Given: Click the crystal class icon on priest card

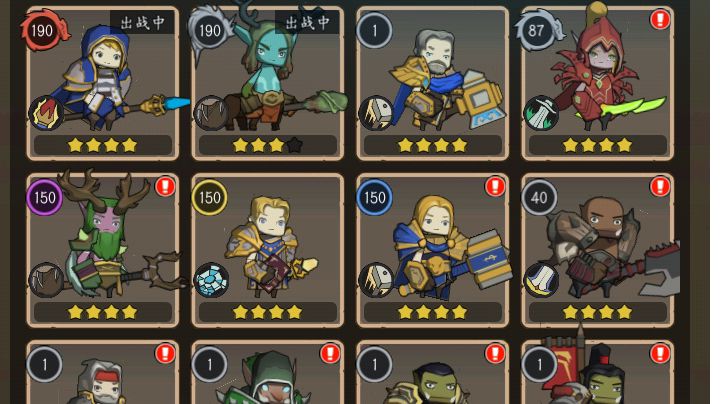Looking at the screenshot, I should point(211,280).
